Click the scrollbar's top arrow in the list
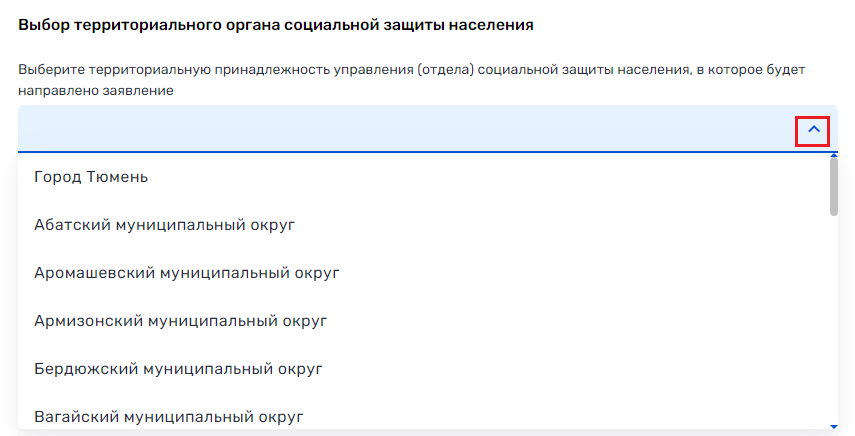 click(834, 155)
